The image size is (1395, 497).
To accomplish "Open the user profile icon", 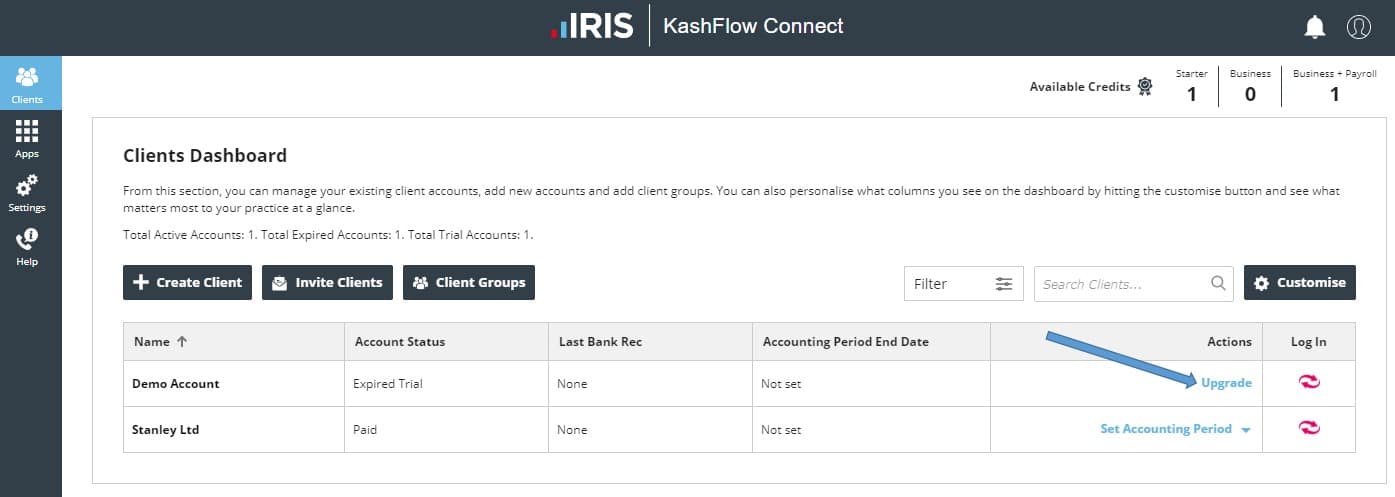I will click(1358, 27).
